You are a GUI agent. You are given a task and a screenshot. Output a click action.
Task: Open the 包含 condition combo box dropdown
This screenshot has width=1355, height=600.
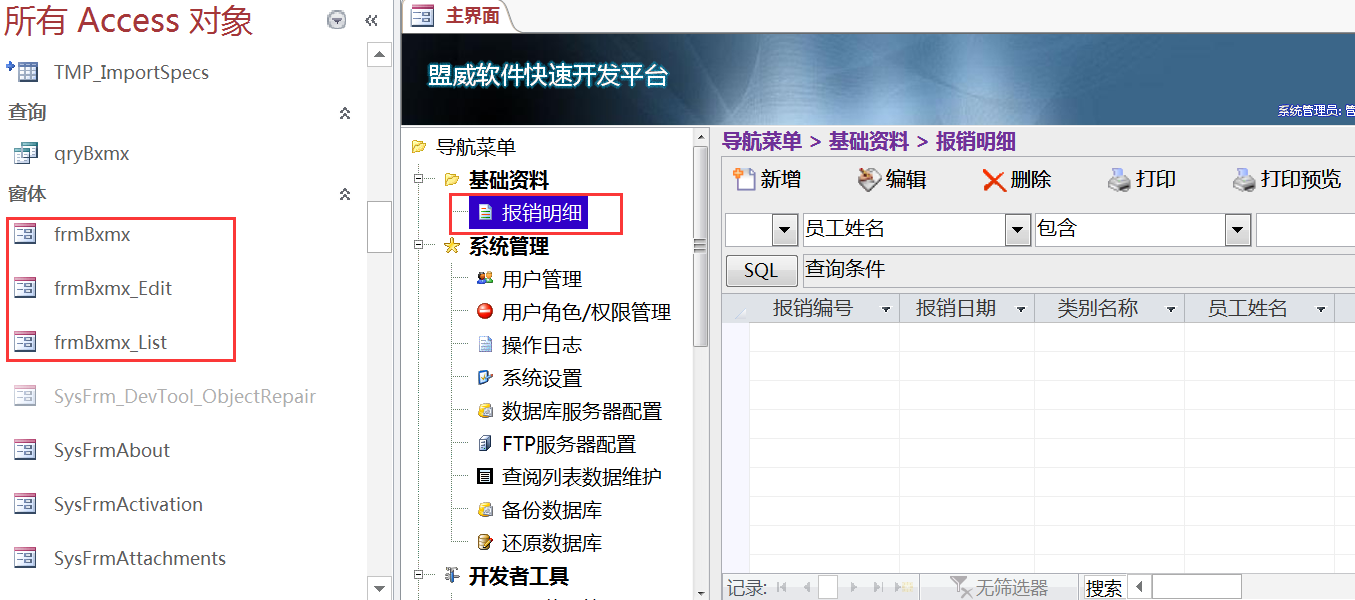pos(1238,230)
